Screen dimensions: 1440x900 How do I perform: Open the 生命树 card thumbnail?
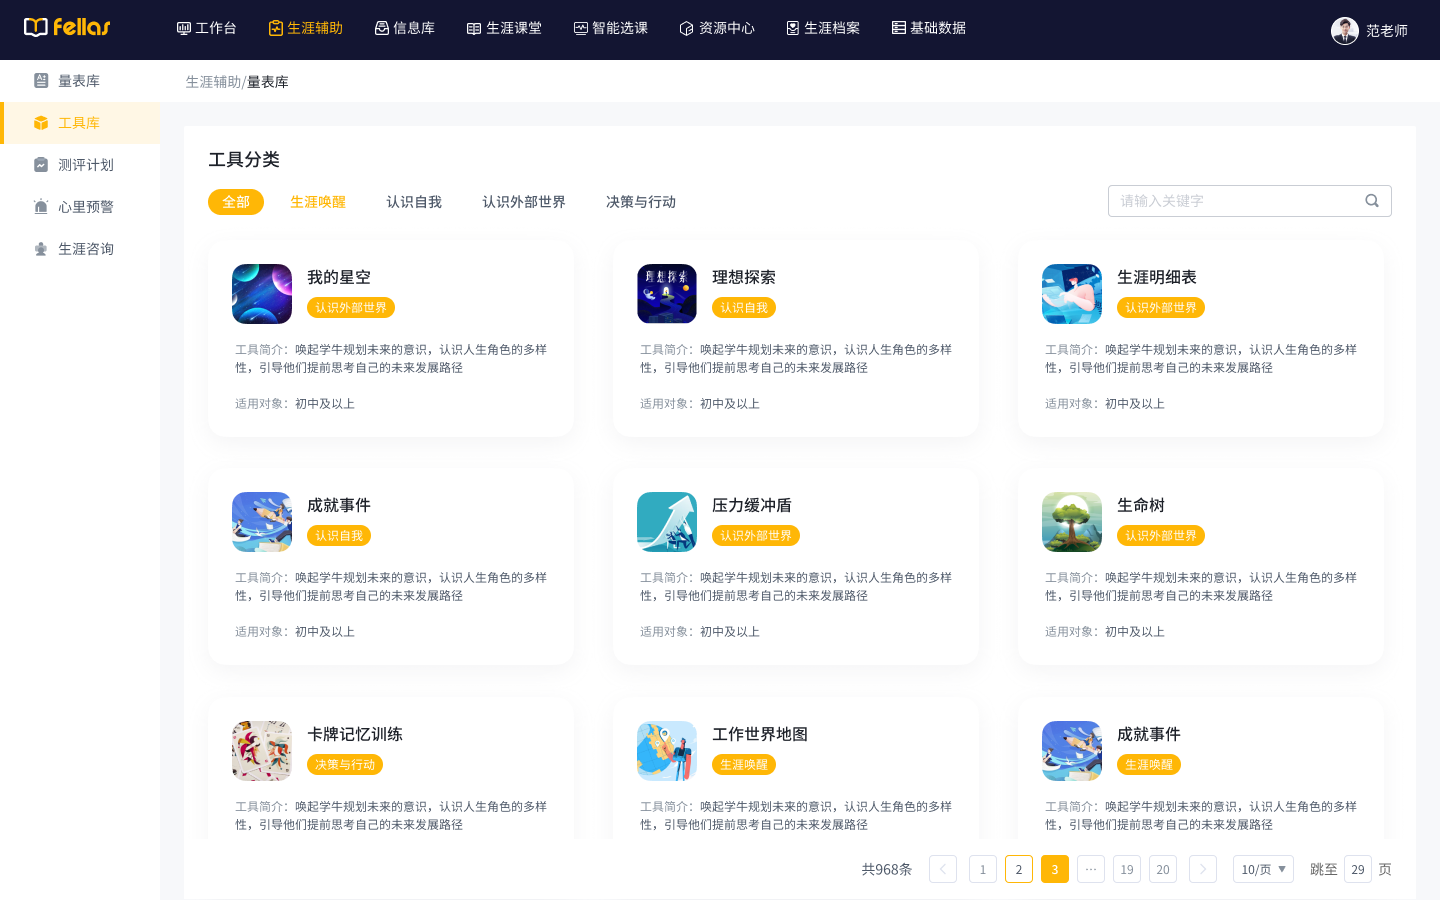(1071, 521)
